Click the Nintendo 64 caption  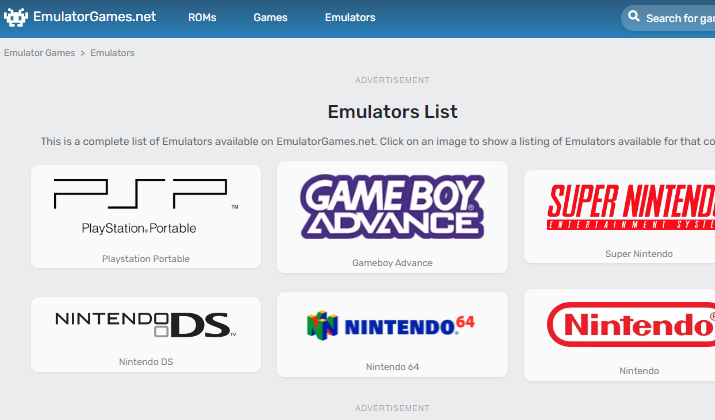pos(392,367)
